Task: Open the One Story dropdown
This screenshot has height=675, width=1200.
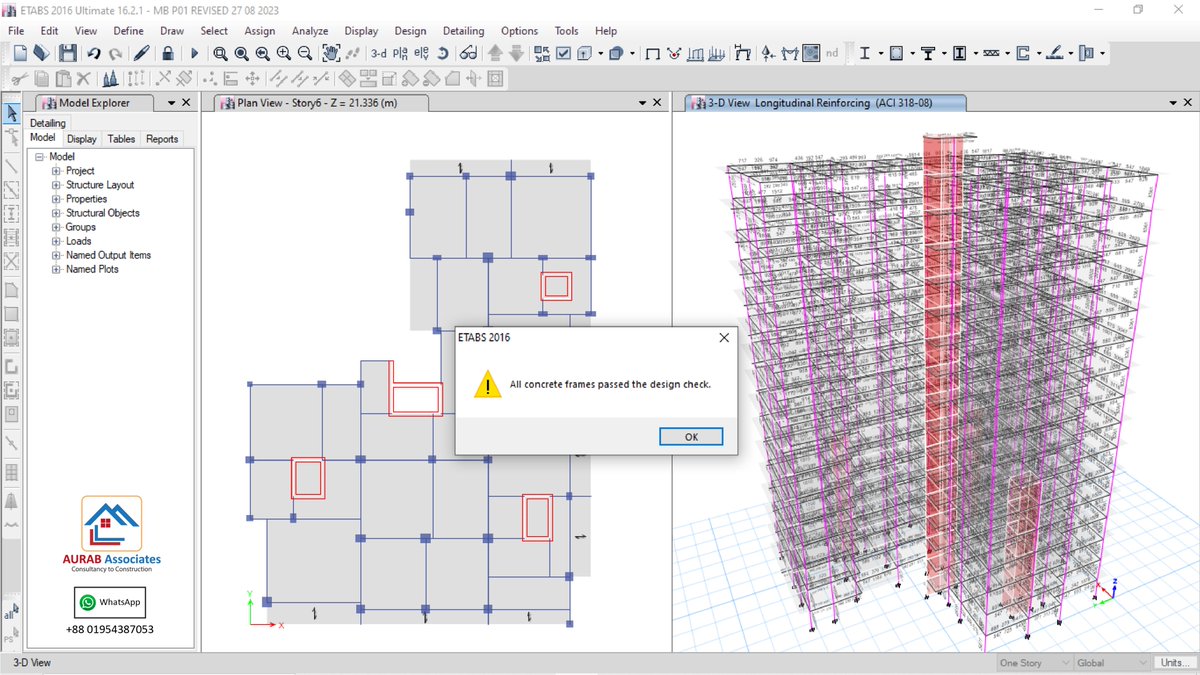Action: [1033, 663]
